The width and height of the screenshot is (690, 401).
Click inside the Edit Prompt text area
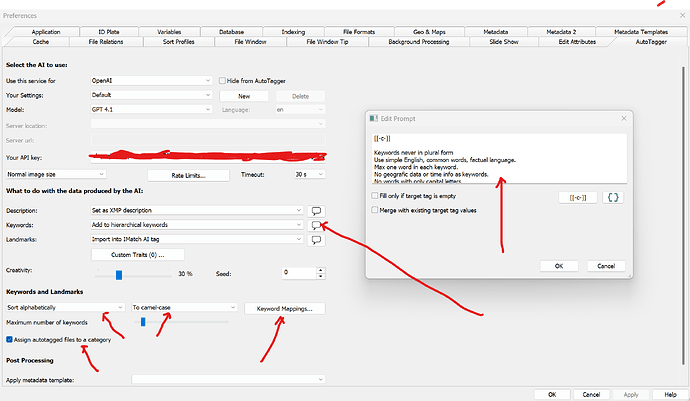[x=499, y=158]
